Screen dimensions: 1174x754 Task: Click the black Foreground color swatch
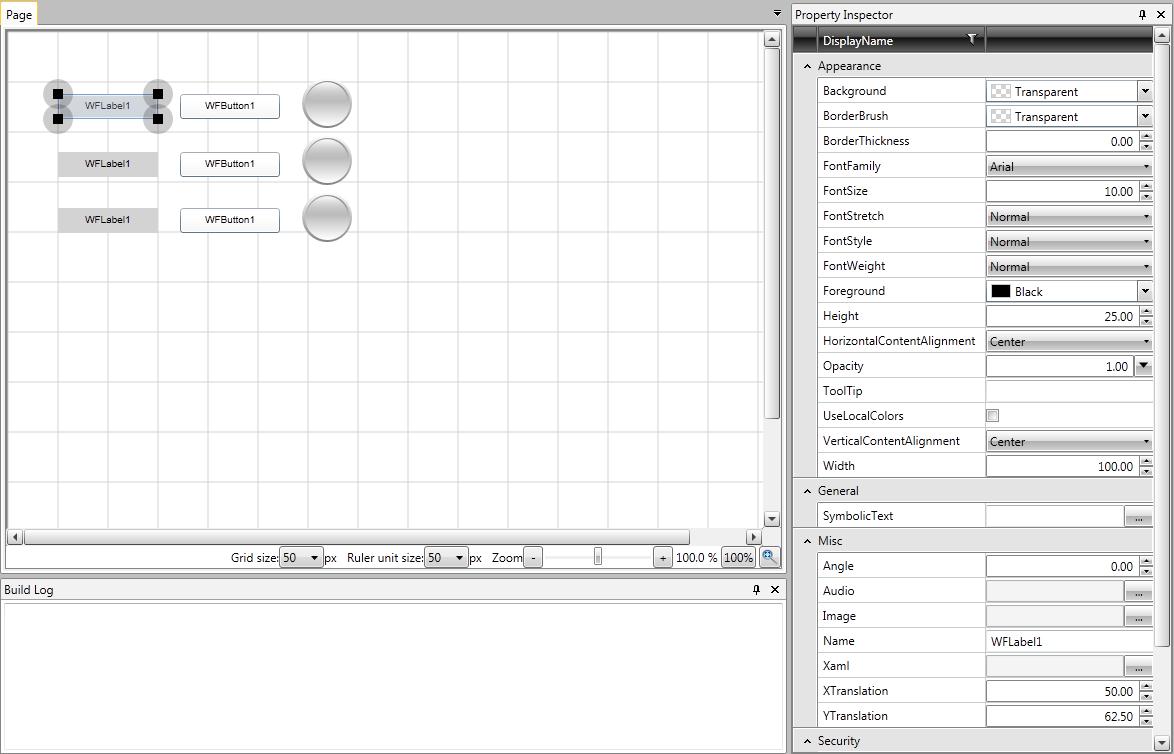(x=1000, y=292)
